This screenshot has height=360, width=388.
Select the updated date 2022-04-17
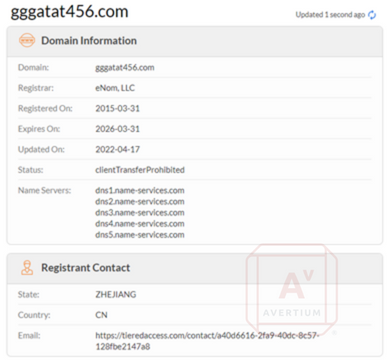(x=117, y=149)
